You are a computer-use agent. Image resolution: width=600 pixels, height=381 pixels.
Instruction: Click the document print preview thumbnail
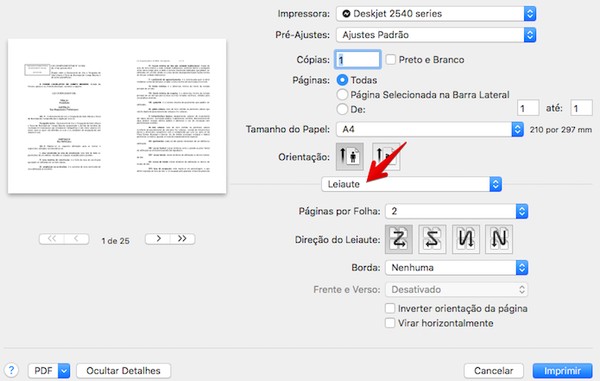click(x=117, y=116)
